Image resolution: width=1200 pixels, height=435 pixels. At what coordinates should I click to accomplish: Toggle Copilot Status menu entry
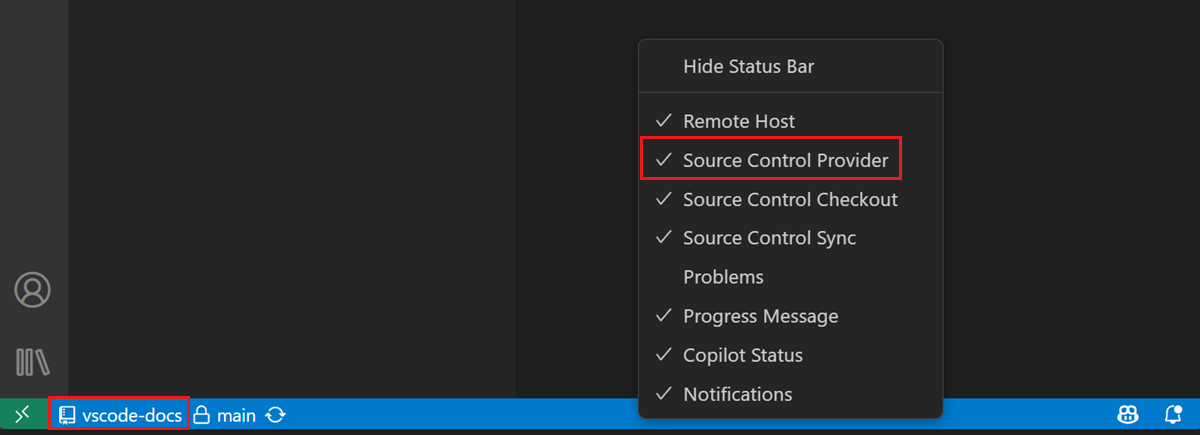[742, 355]
